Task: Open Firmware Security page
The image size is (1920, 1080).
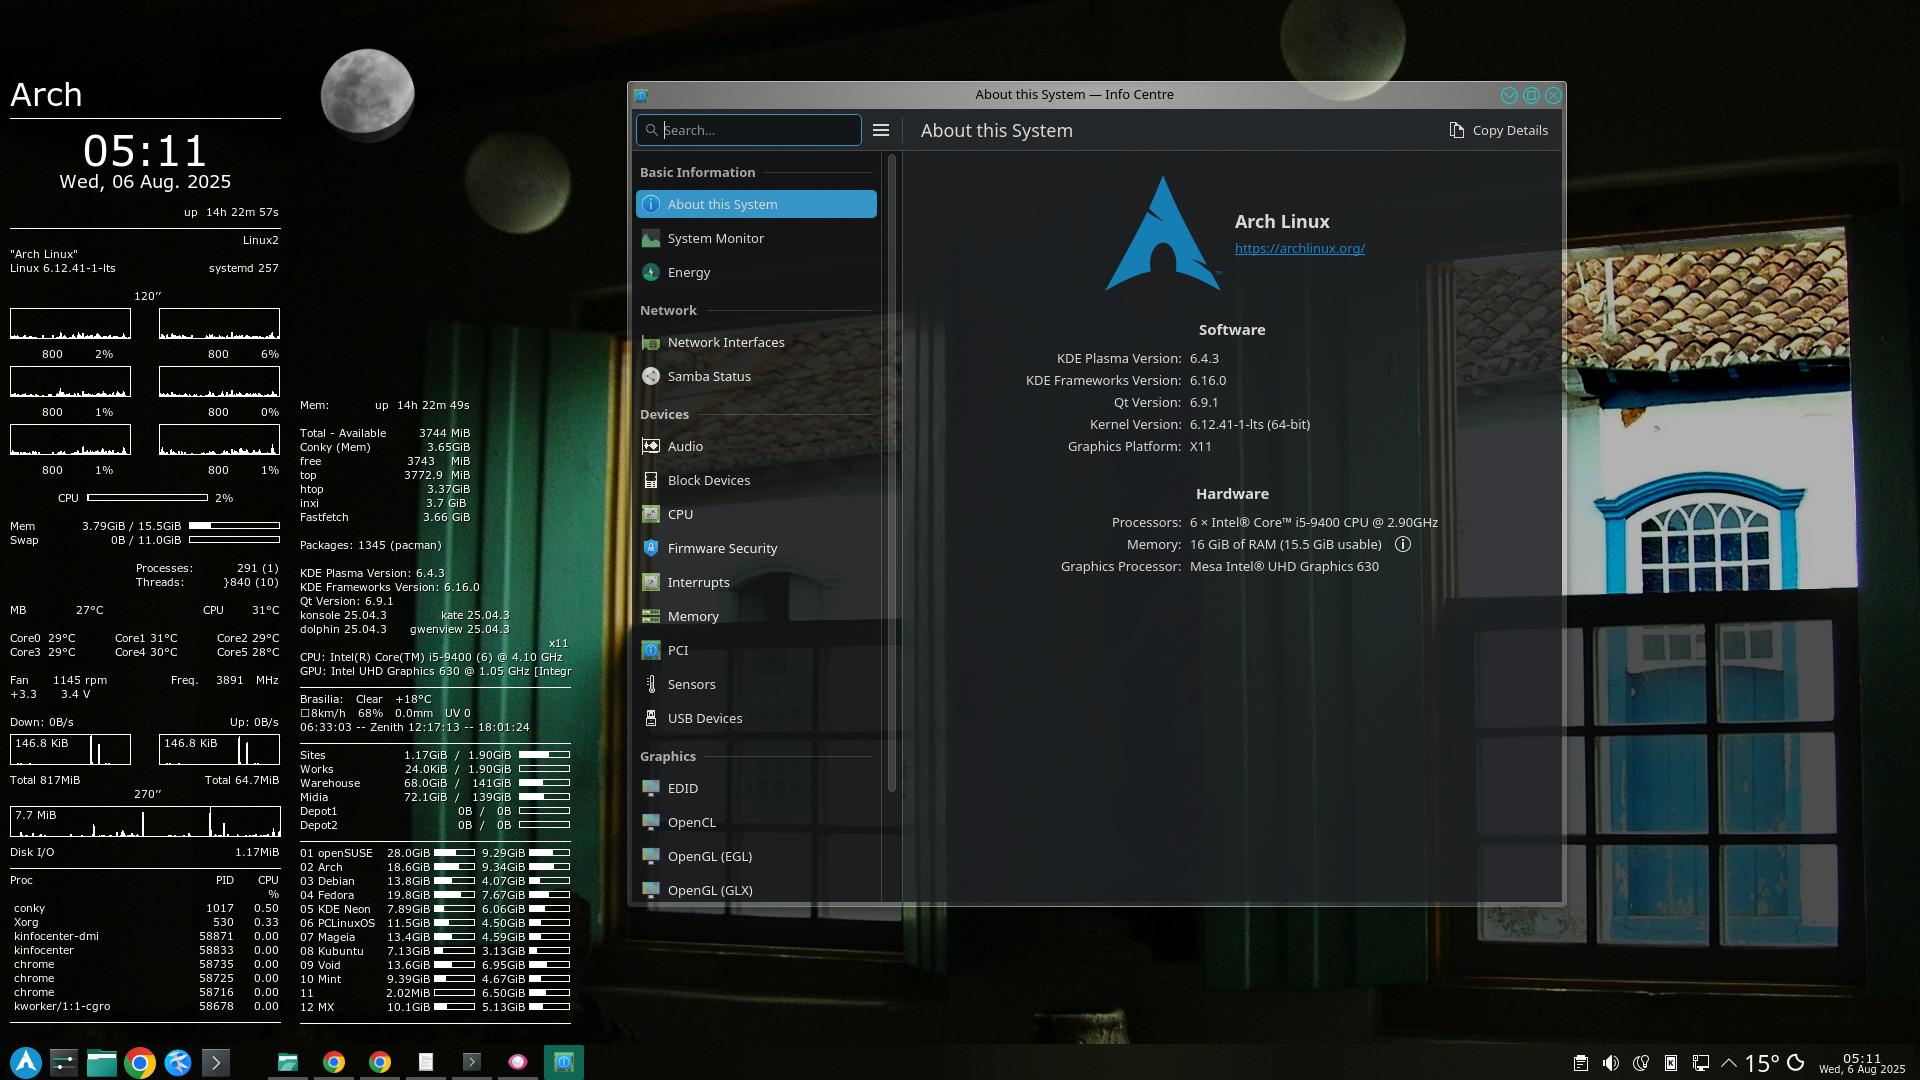Action: tap(756, 548)
